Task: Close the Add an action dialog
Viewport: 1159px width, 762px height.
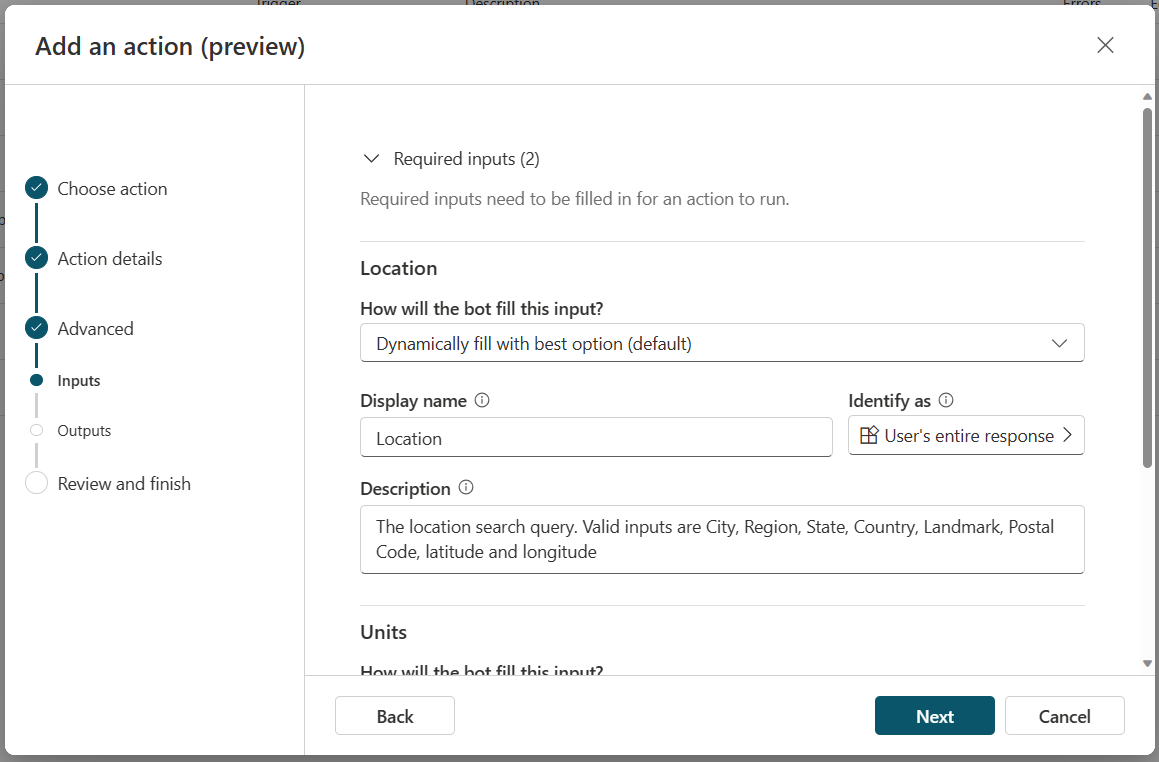Action: (x=1105, y=45)
